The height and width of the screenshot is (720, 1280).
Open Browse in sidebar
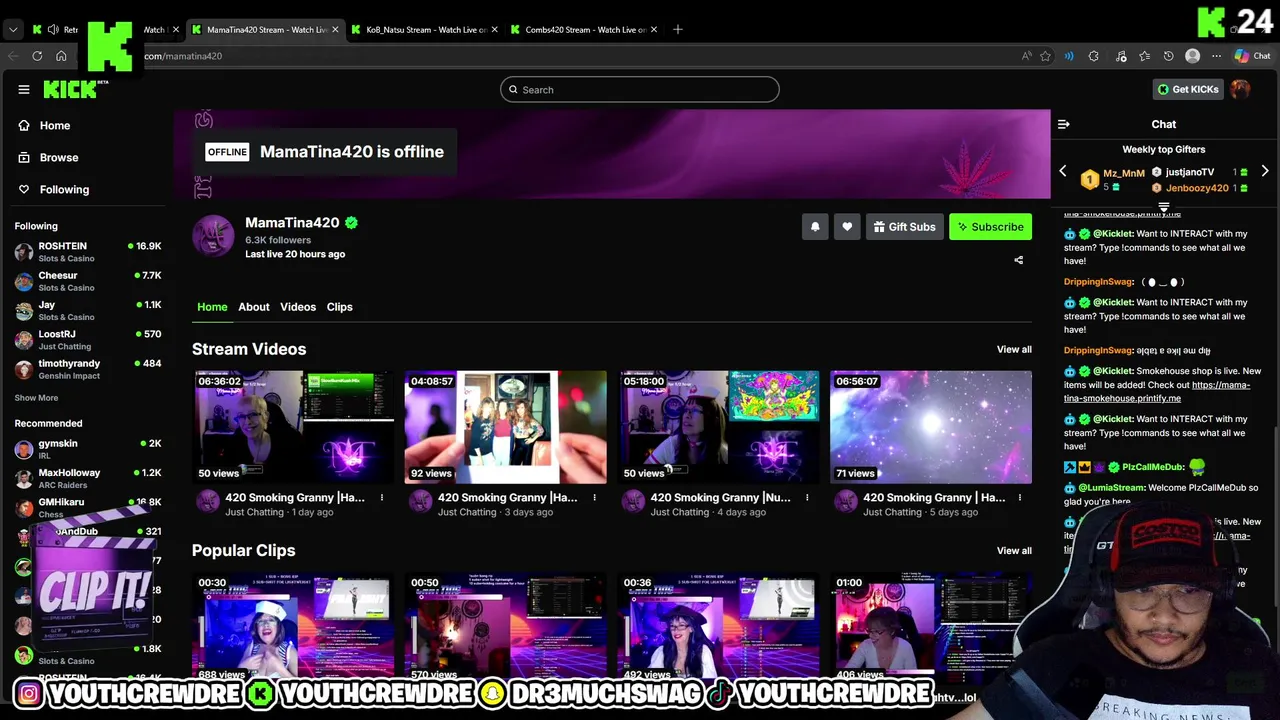[59, 157]
